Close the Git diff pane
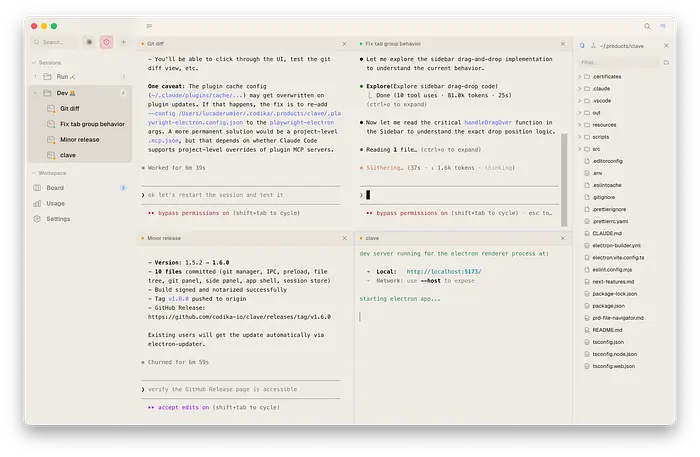Screen dimensions: 700x457 click(x=344, y=44)
